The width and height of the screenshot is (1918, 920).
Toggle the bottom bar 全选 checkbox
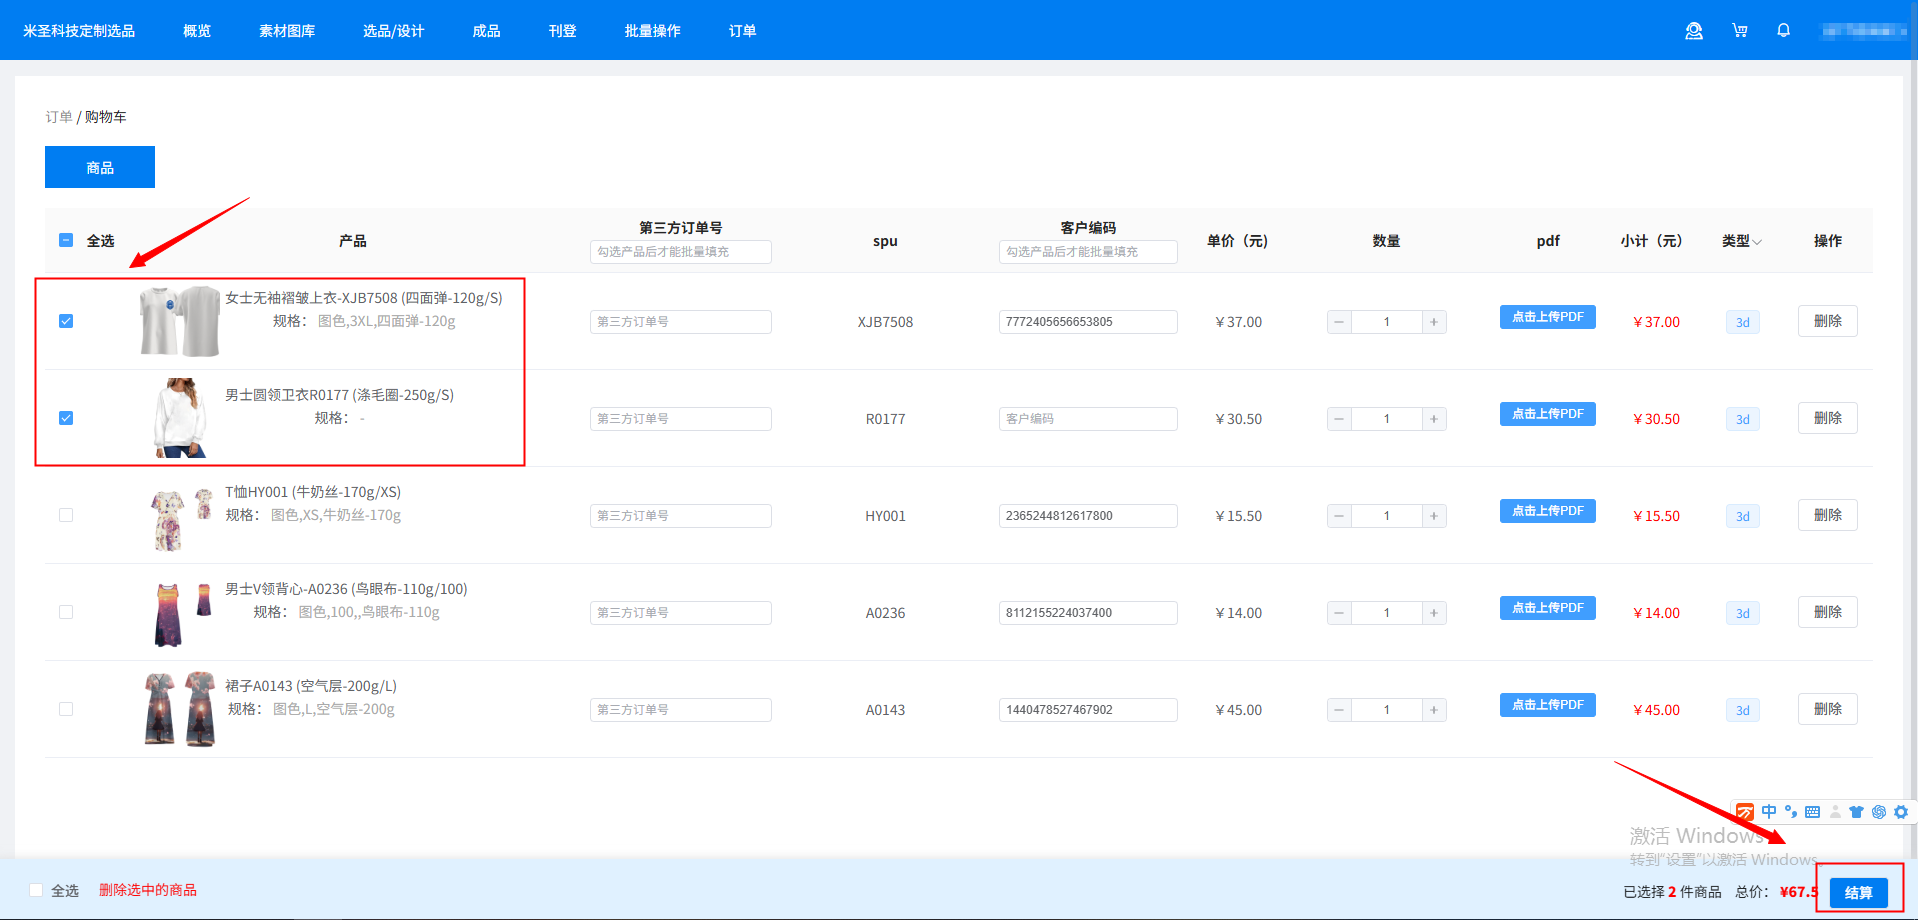pyautogui.click(x=37, y=890)
